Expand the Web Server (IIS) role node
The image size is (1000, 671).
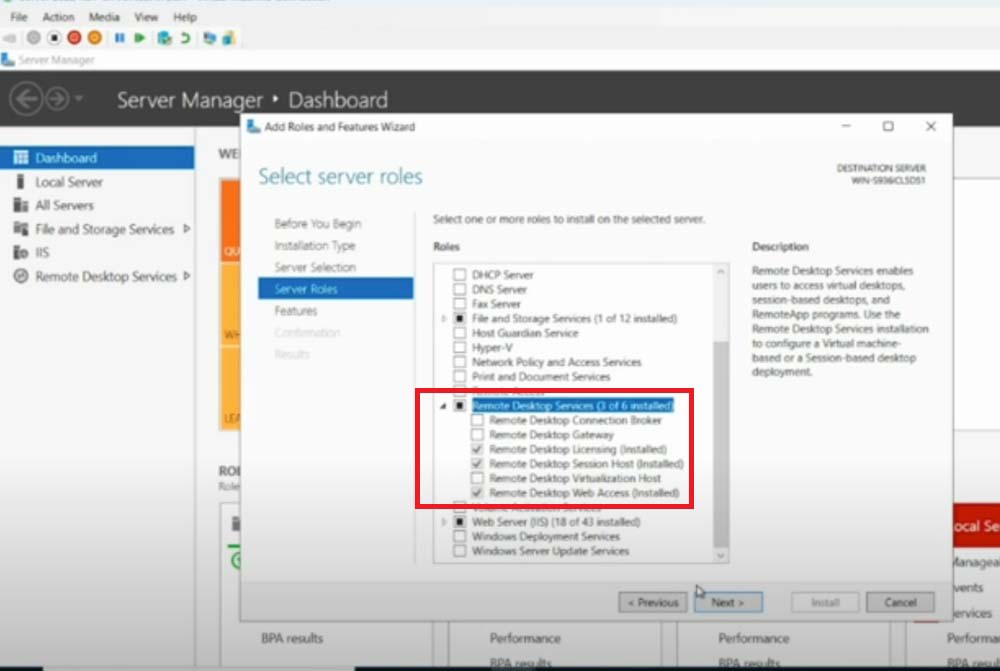tap(443, 522)
